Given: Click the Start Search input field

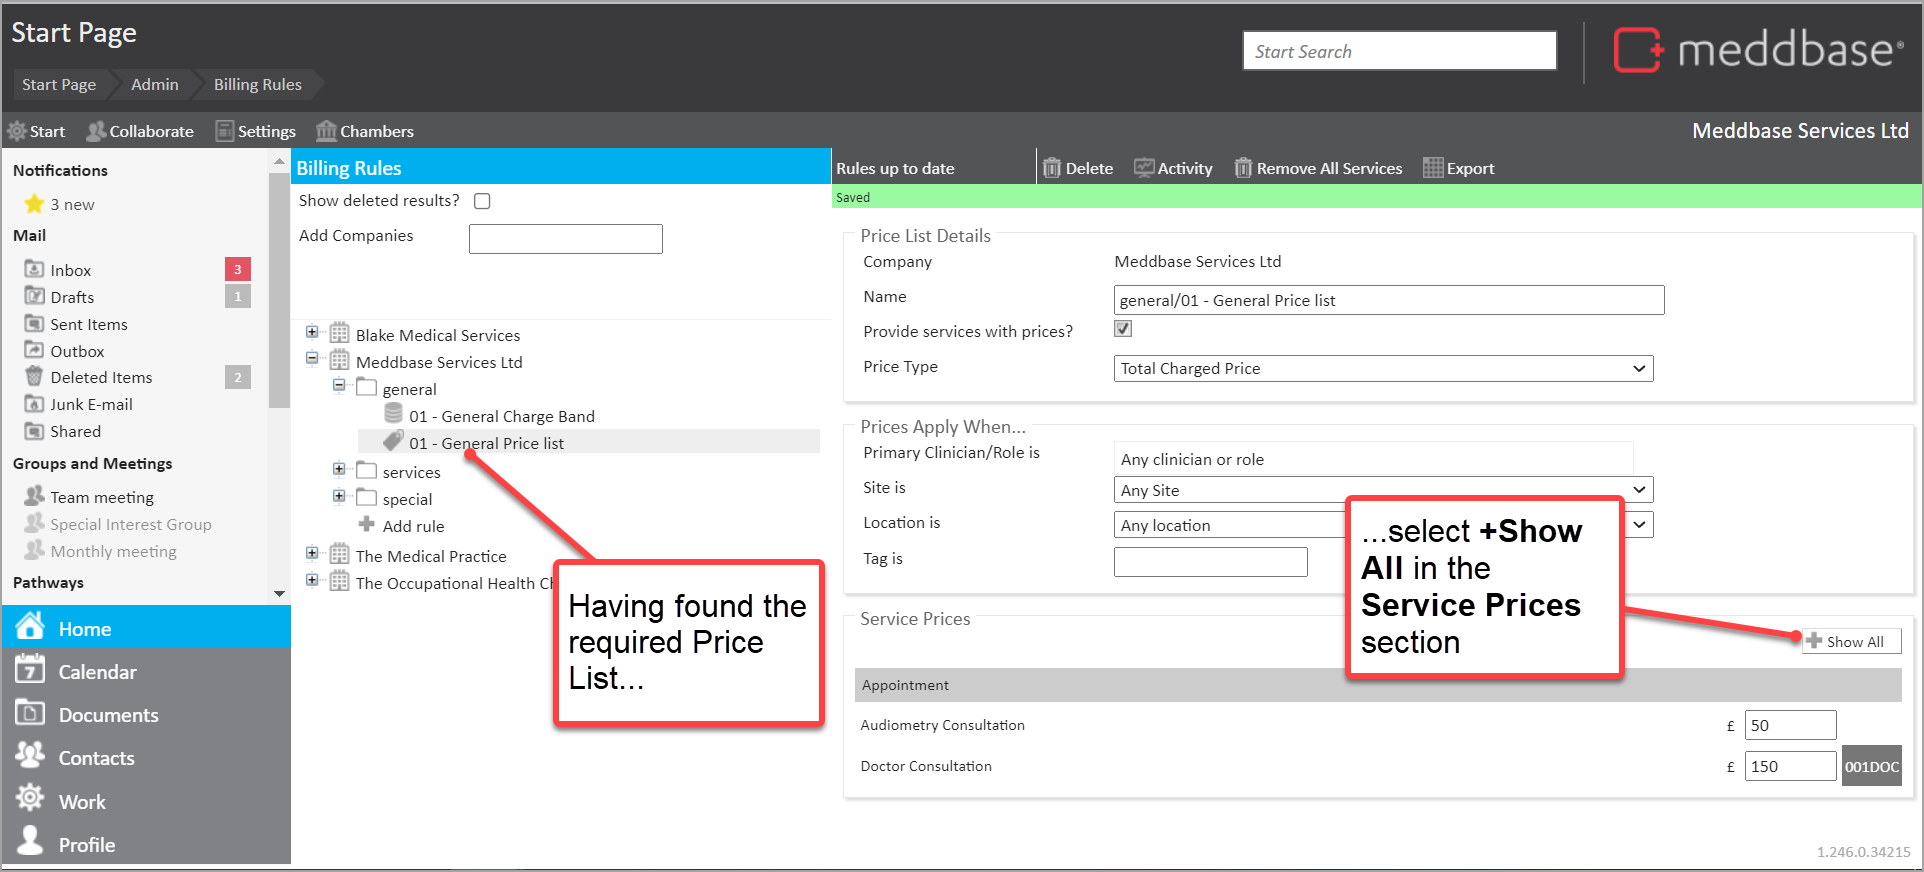Looking at the screenshot, I should [x=1398, y=51].
